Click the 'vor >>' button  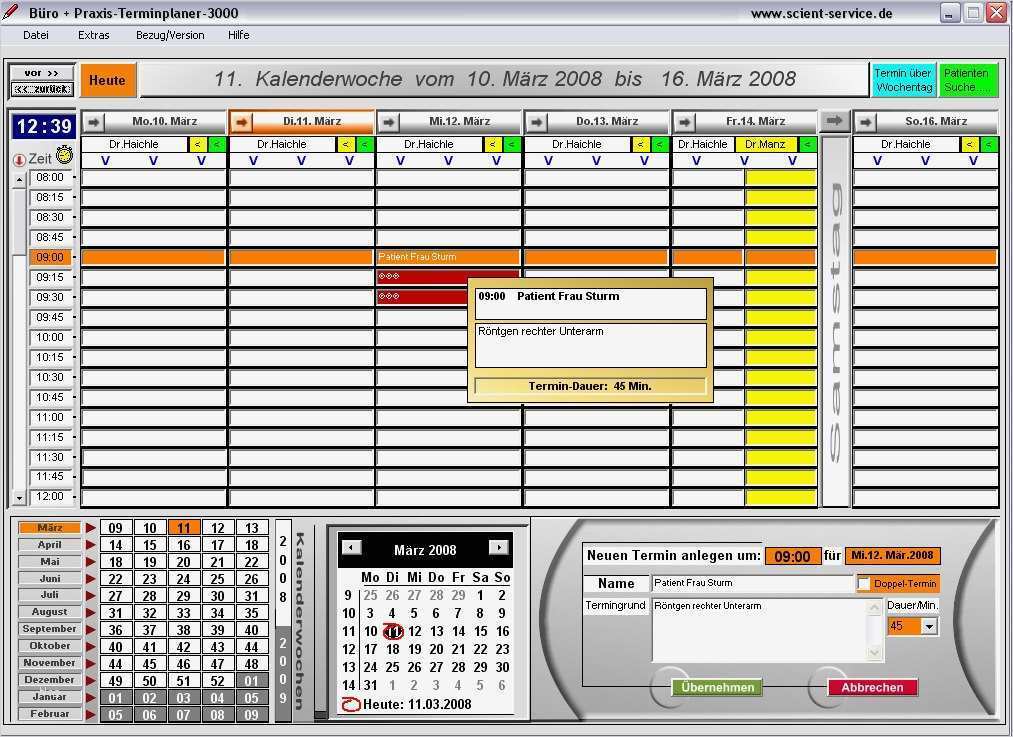tap(42, 73)
